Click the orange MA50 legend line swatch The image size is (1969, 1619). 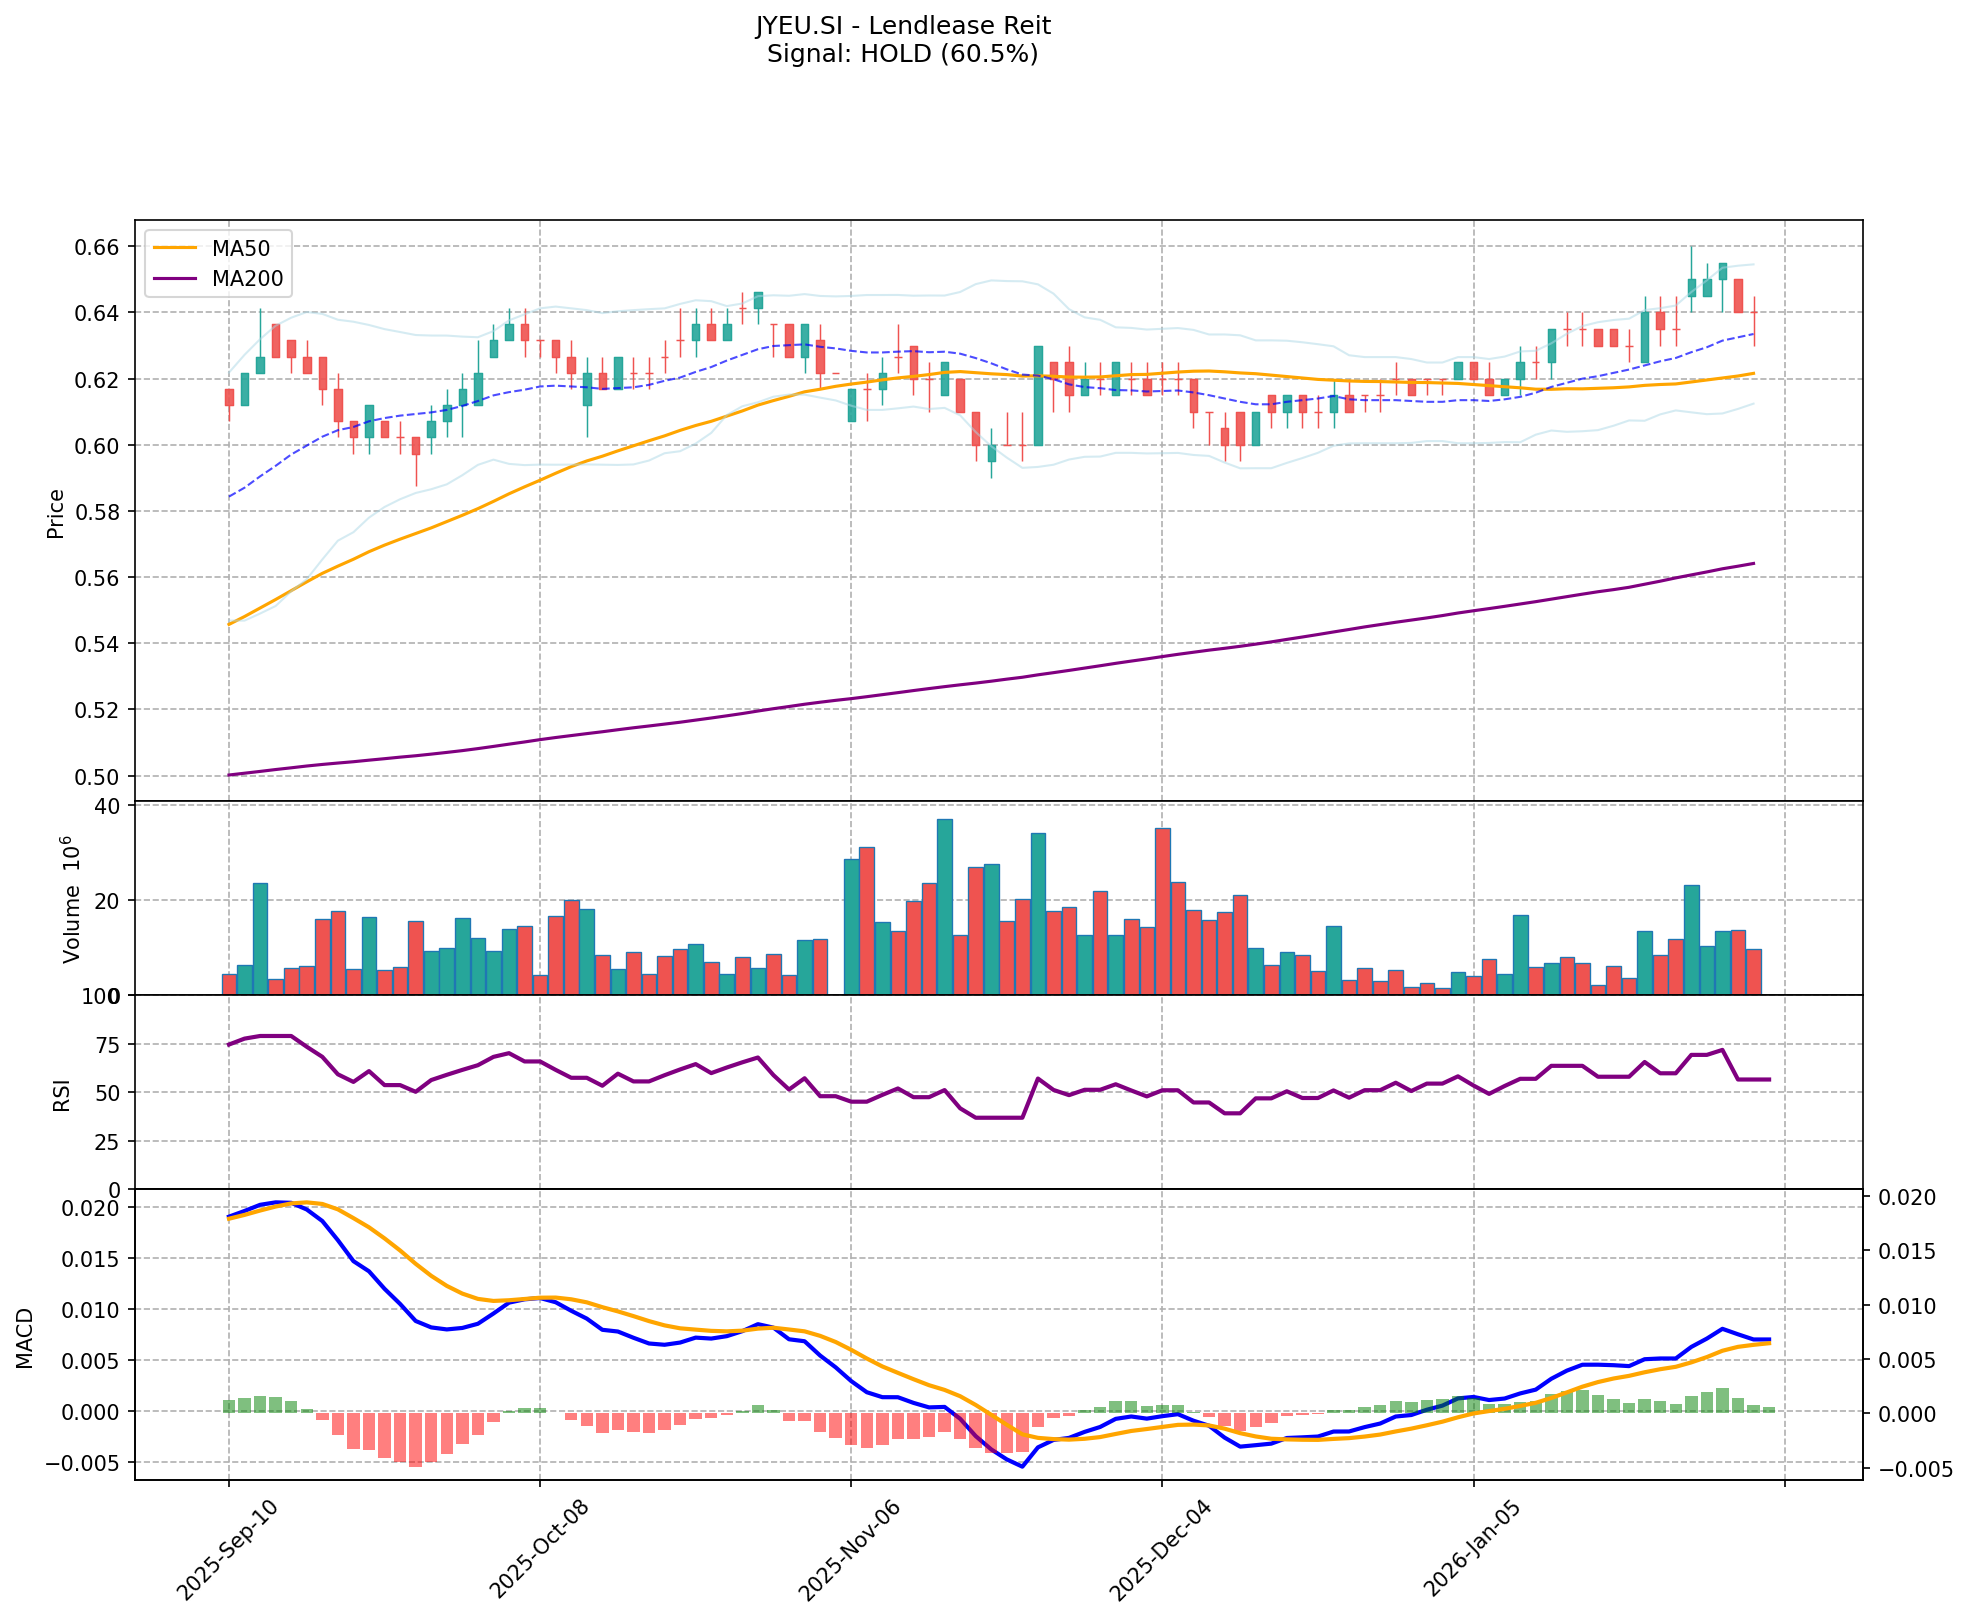pos(176,247)
